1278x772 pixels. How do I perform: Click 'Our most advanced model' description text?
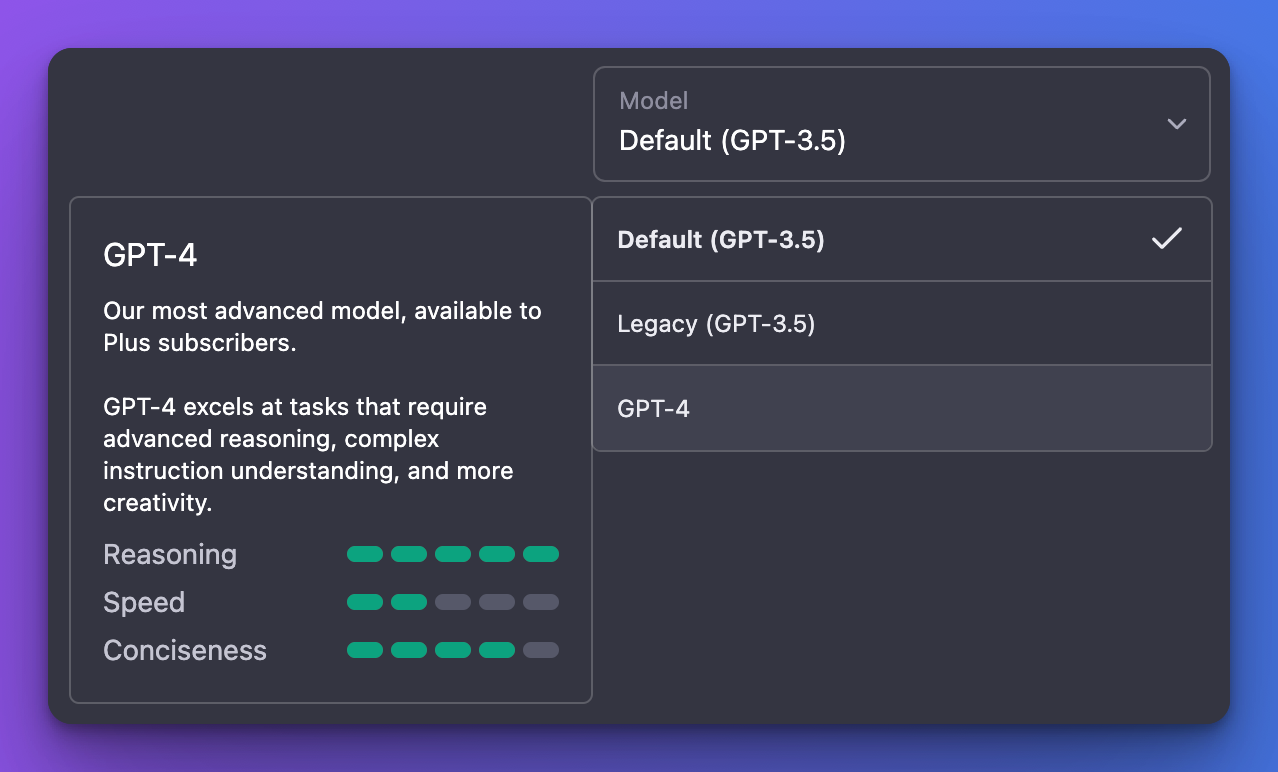pyautogui.click(x=322, y=326)
